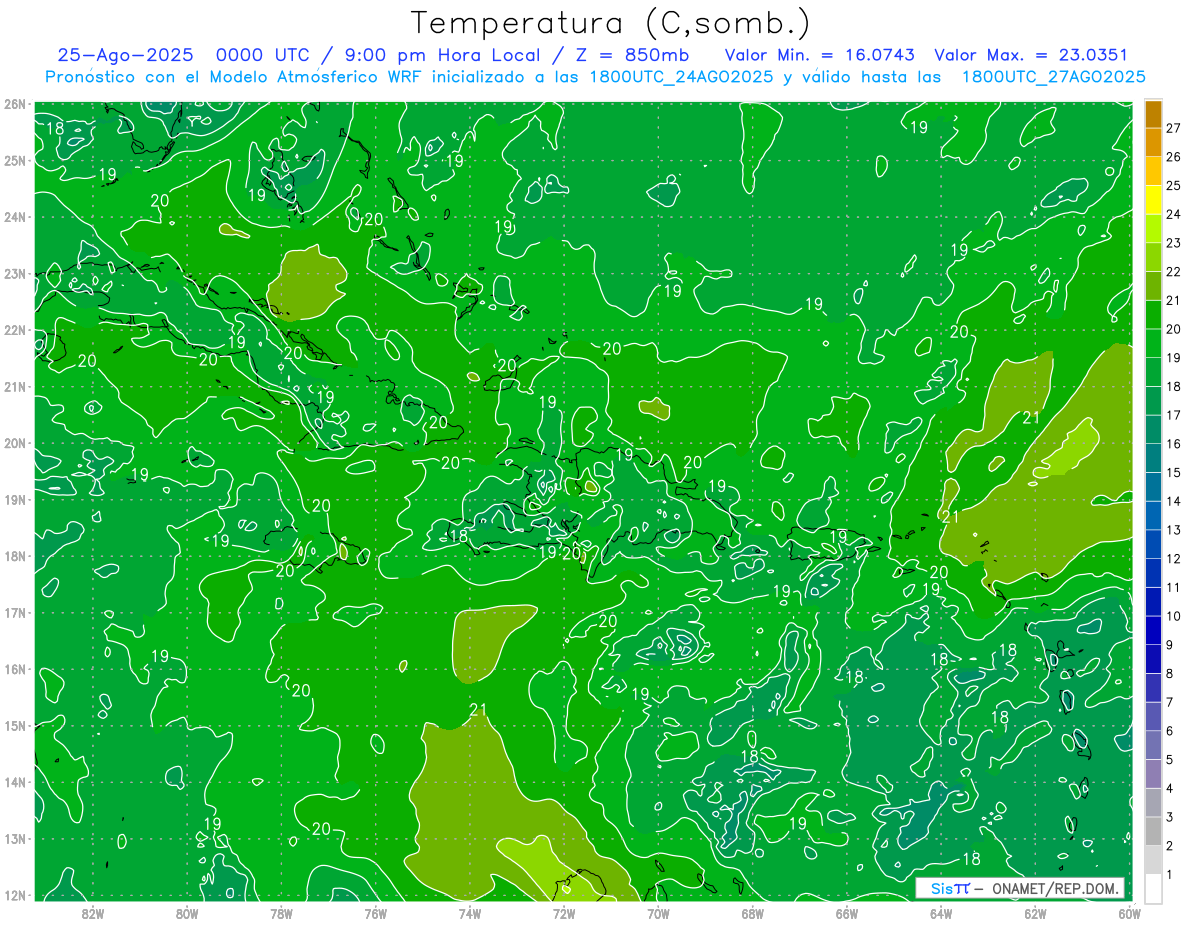This screenshot has width=1200, height=927.
Task: Click the 17N latitude label
Action: tap(14, 613)
